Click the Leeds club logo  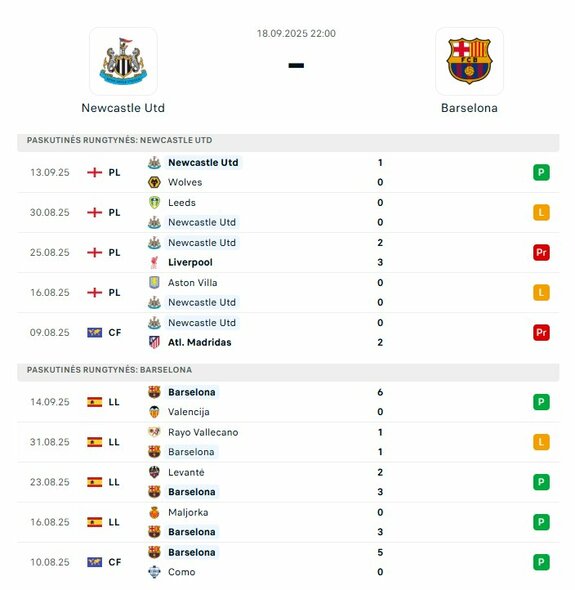pos(154,203)
